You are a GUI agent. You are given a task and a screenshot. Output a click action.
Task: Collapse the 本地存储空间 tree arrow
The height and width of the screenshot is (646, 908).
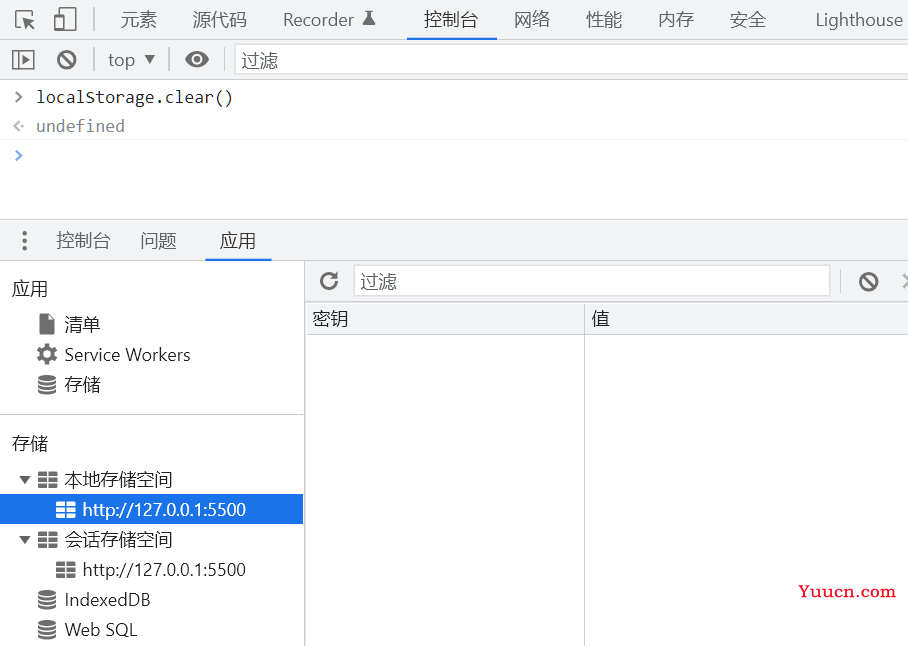click(x=25, y=479)
